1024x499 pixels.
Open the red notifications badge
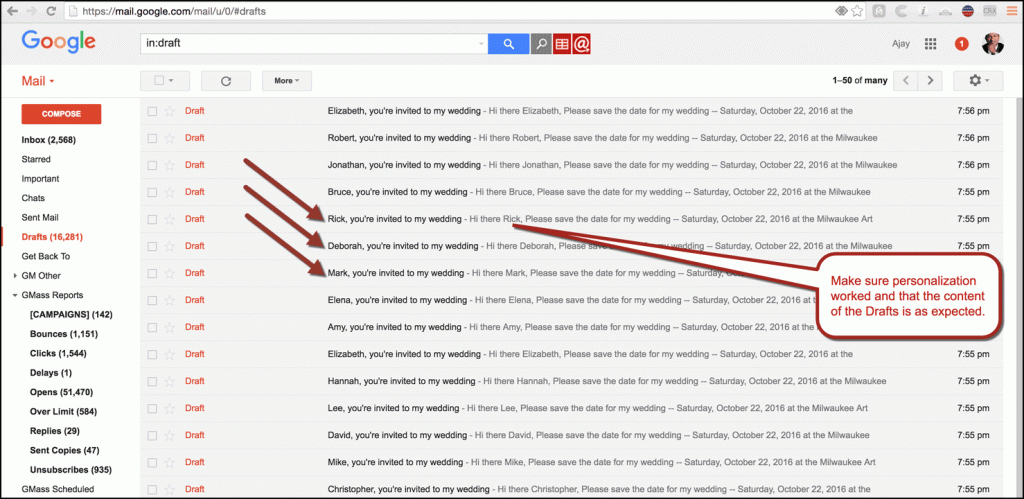coord(961,44)
